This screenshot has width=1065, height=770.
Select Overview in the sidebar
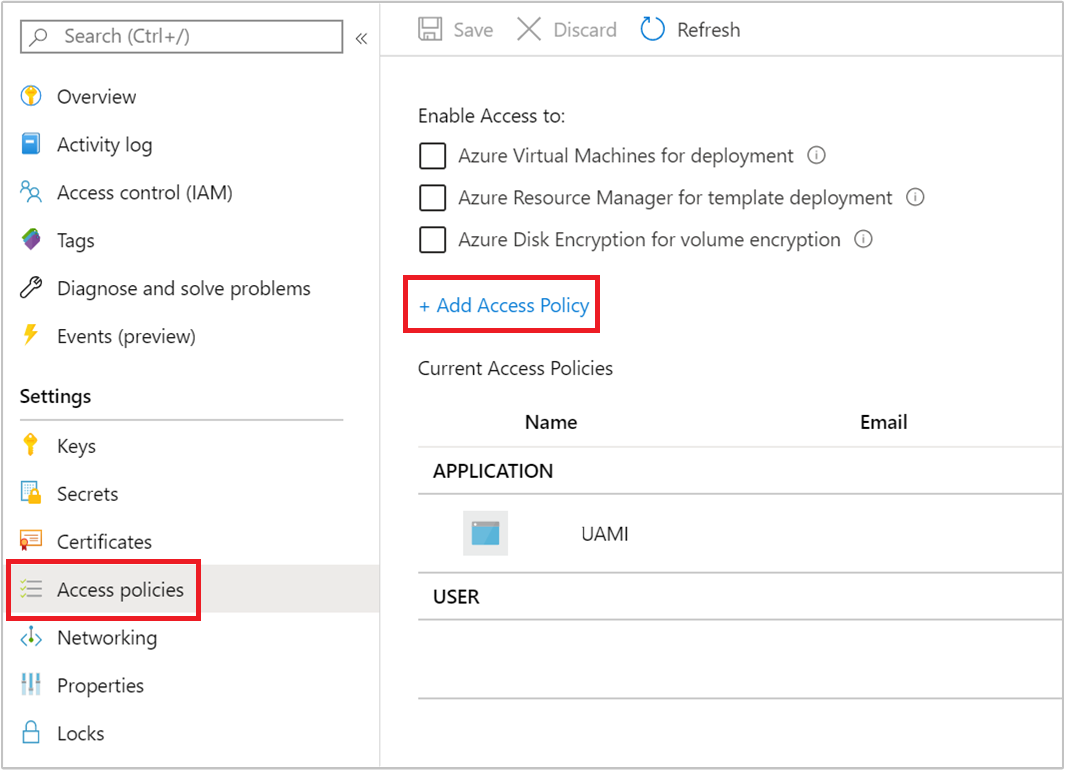[x=95, y=96]
